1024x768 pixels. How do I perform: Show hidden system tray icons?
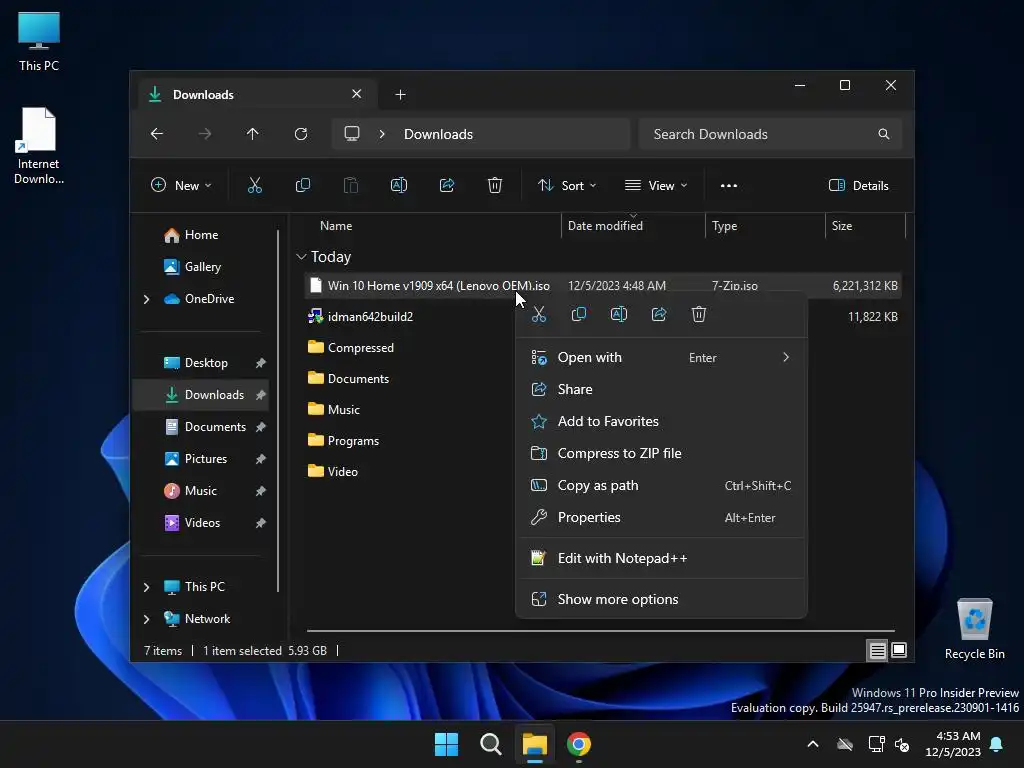(x=813, y=744)
